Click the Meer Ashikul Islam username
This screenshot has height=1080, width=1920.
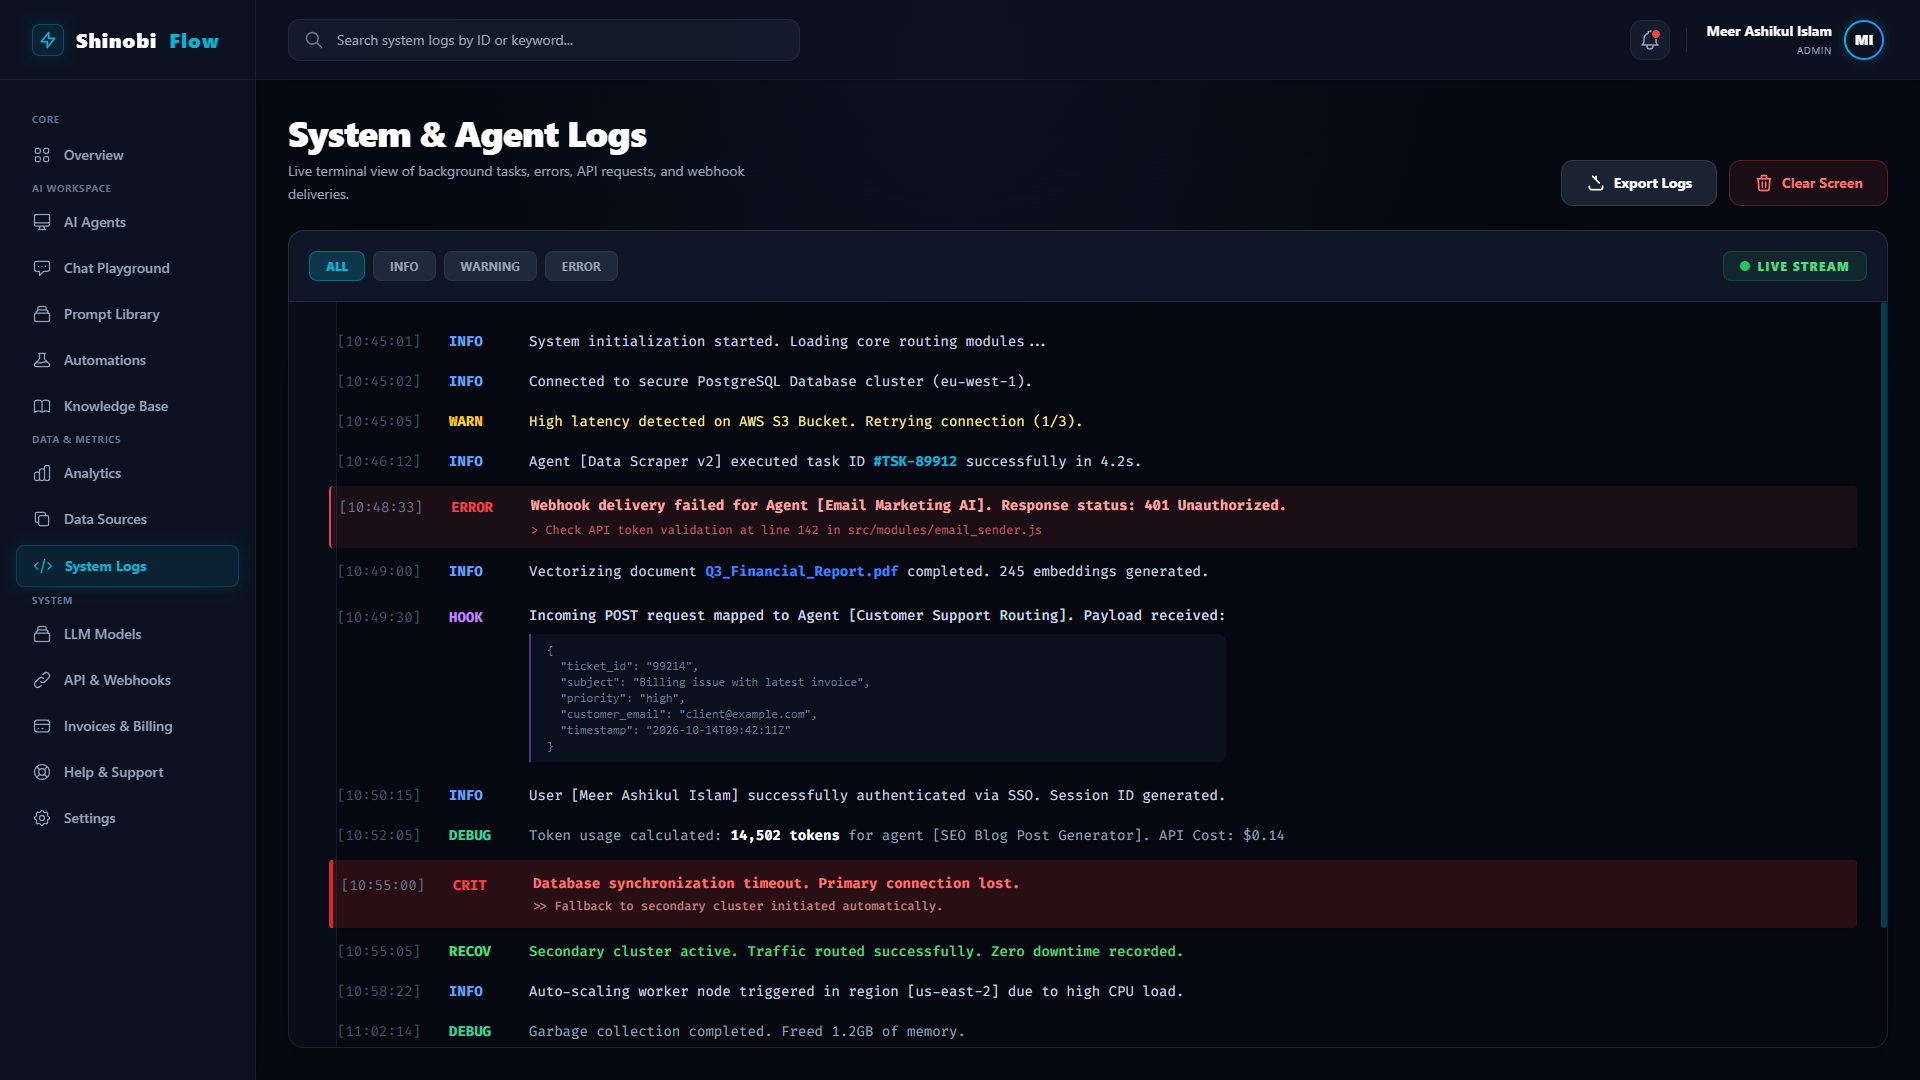point(1769,31)
